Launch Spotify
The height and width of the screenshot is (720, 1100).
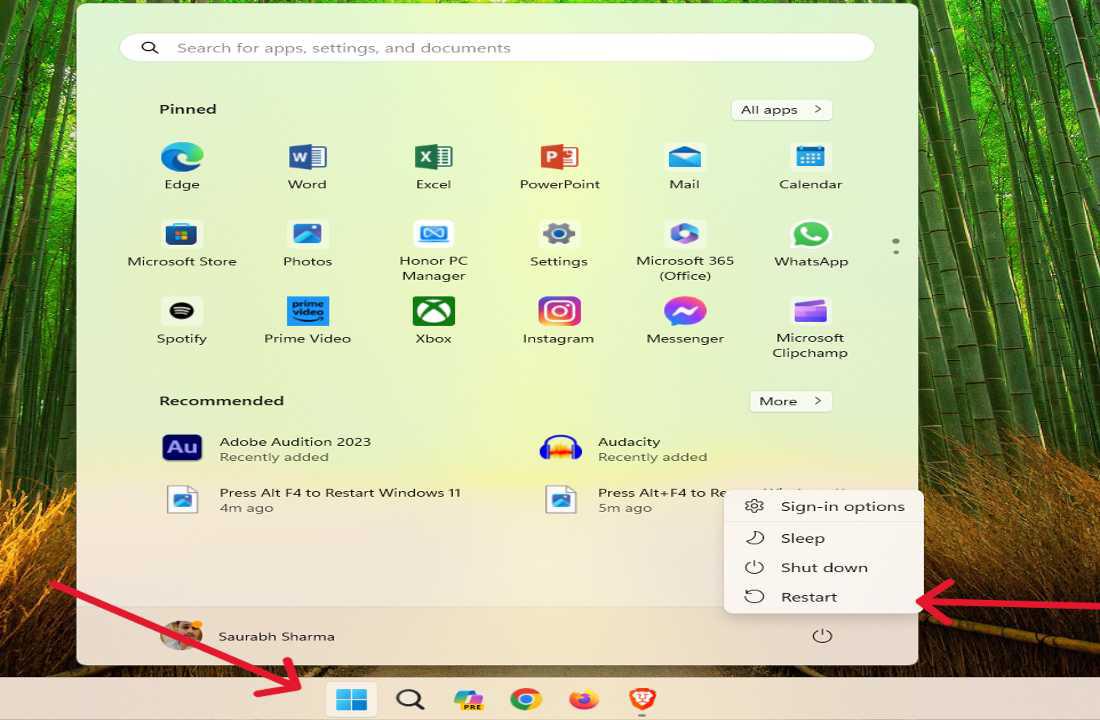tap(182, 321)
